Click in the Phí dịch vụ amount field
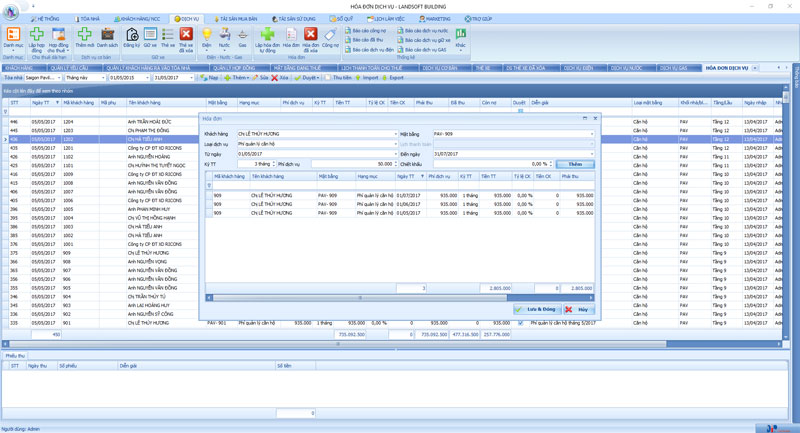Viewport: 800px width, 433px height. pos(352,164)
